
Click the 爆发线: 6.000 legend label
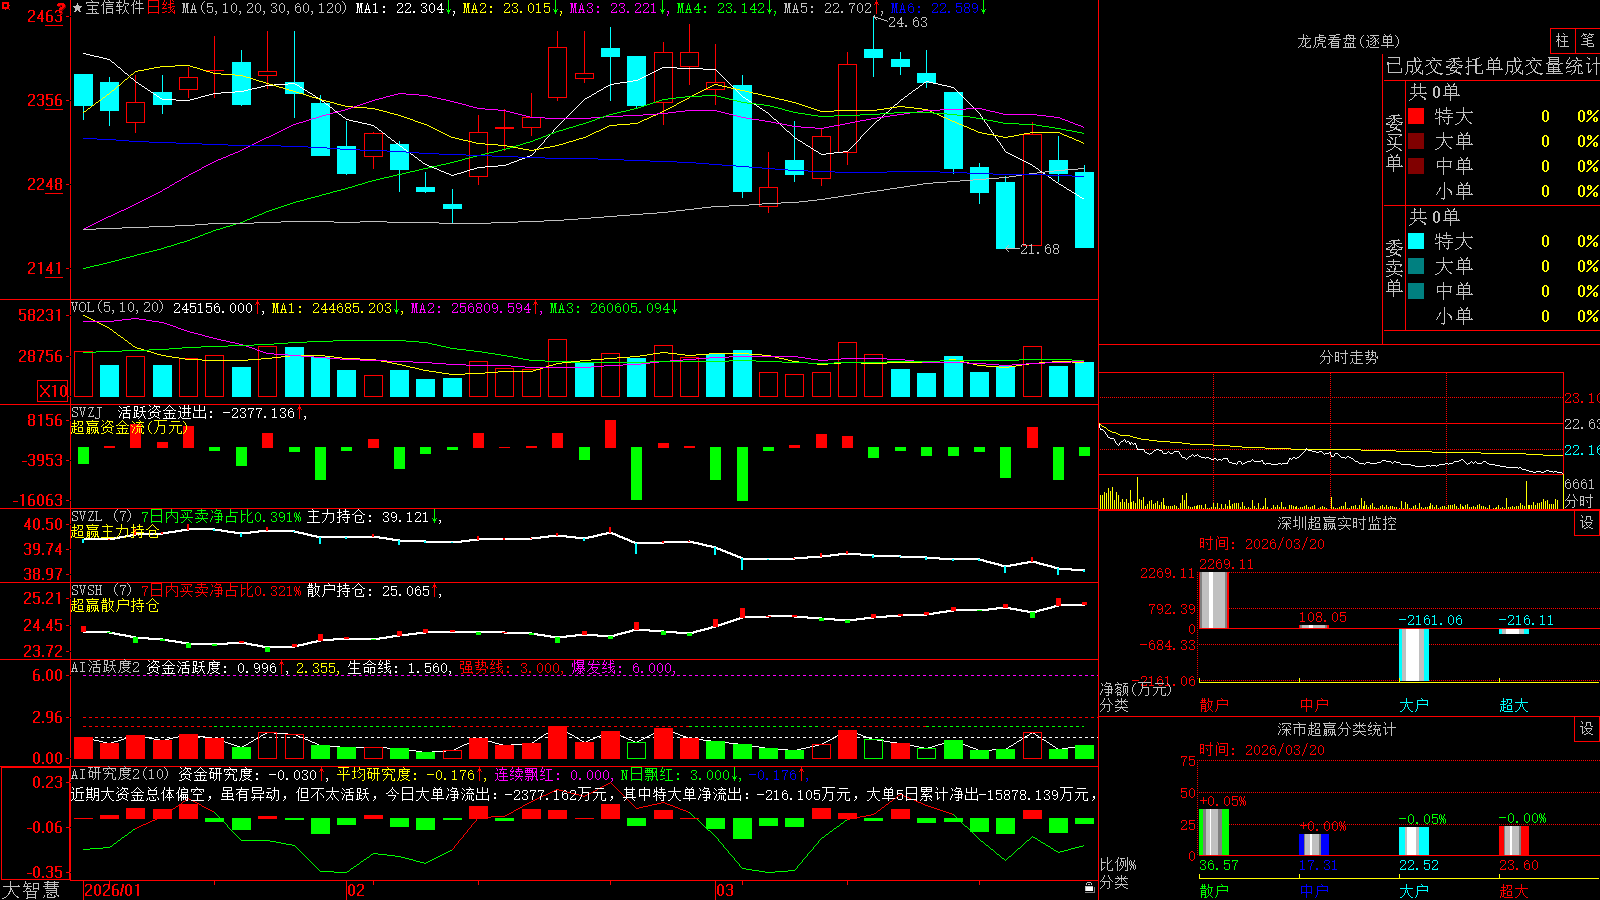tap(623, 667)
